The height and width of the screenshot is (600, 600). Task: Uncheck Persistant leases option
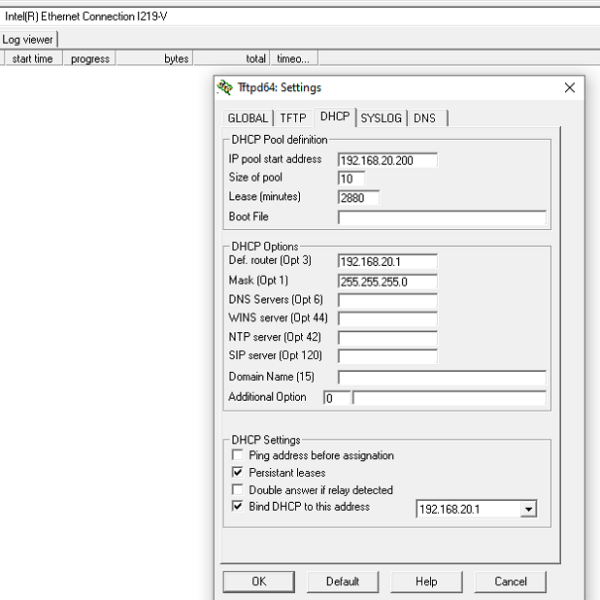click(238, 473)
